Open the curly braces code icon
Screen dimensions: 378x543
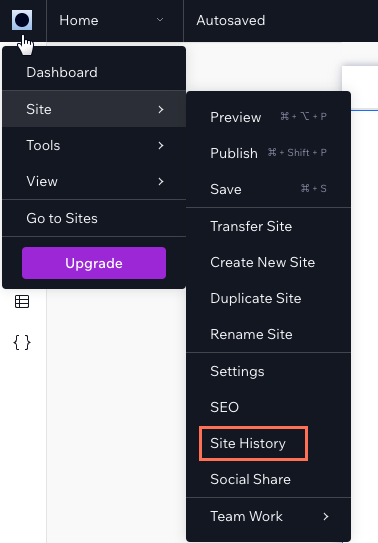(22, 342)
